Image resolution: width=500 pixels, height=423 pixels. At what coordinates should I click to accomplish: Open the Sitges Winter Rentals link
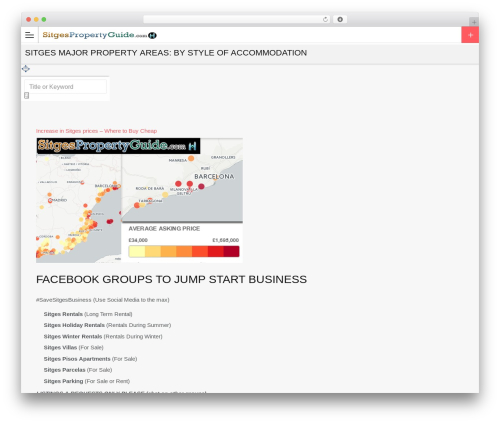coord(73,336)
